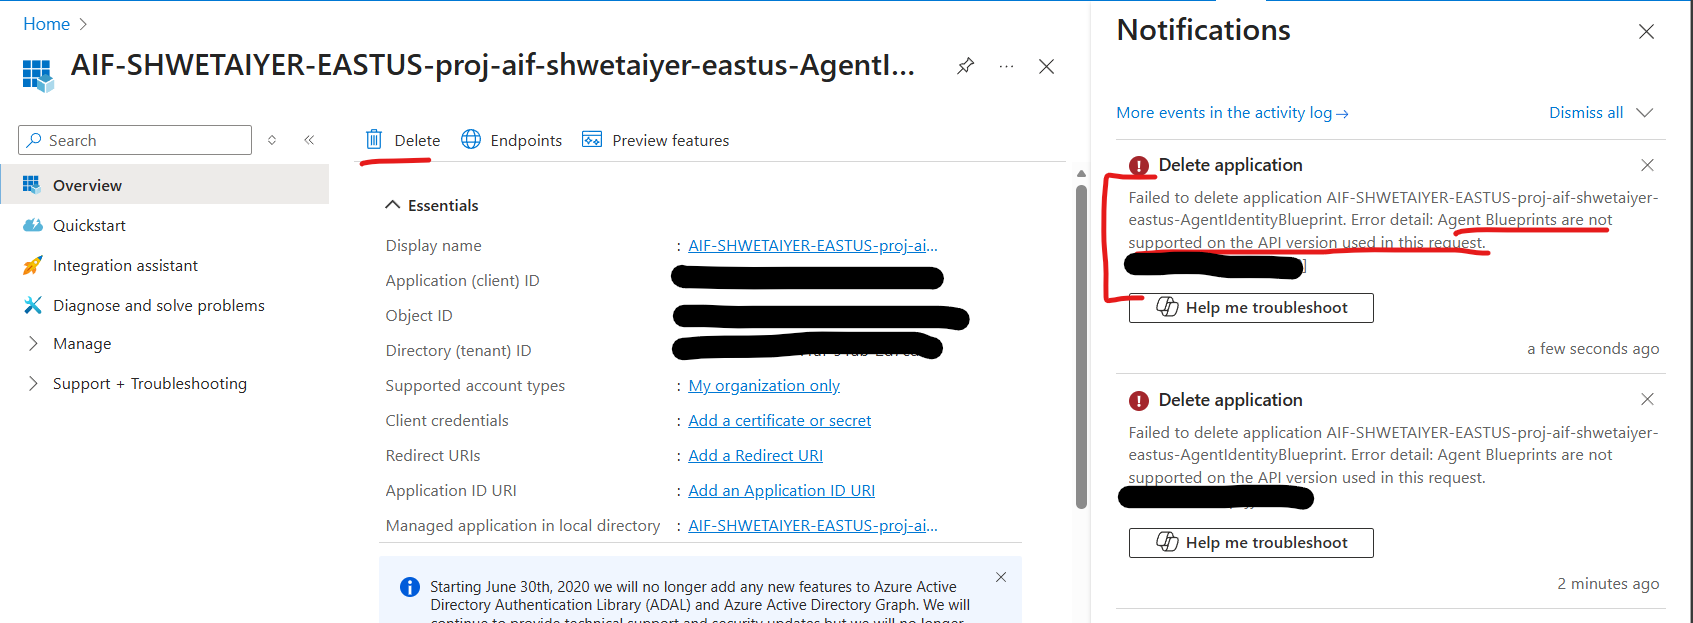
Task: Click the error icon of the newest Delete application notification
Action: click(x=1139, y=166)
